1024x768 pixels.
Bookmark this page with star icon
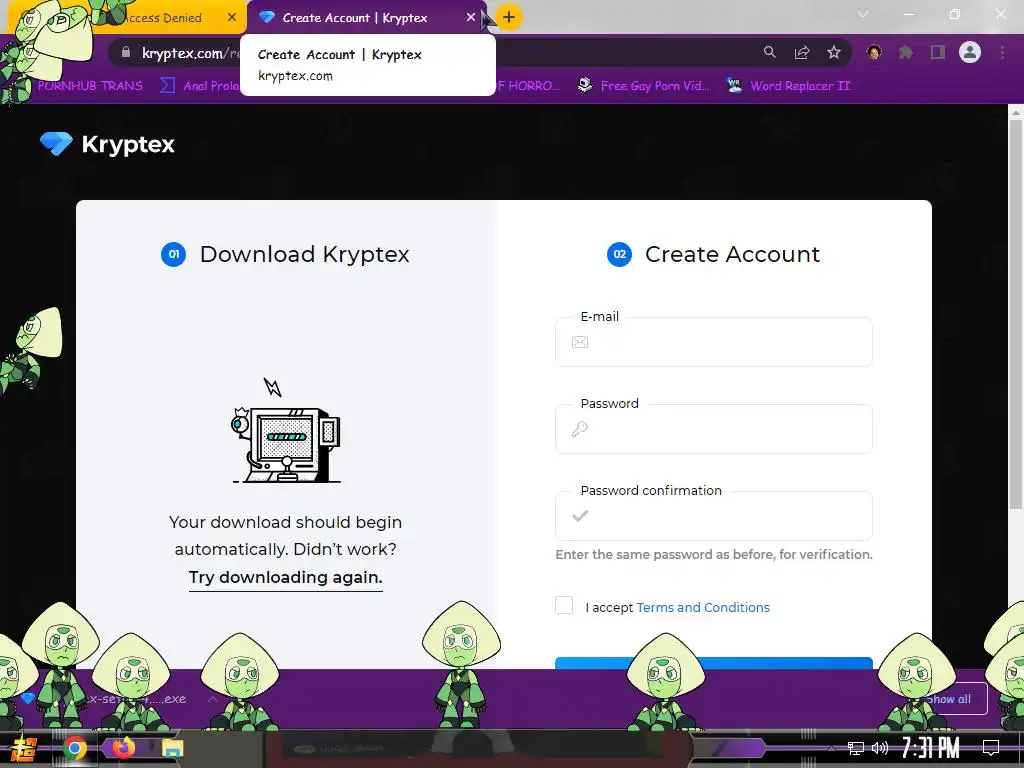(834, 52)
